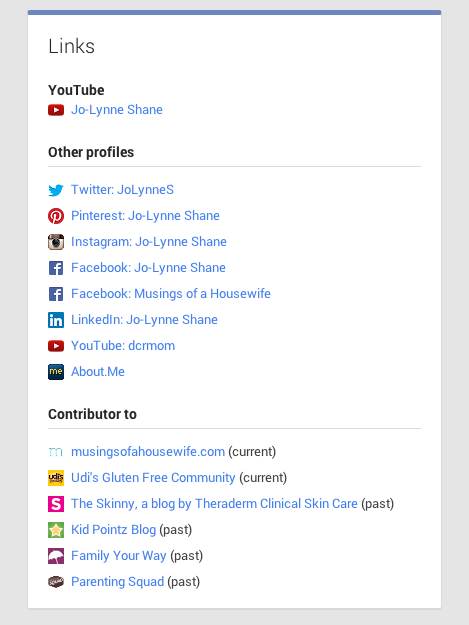Click the Pinterest logo icon

point(56,216)
